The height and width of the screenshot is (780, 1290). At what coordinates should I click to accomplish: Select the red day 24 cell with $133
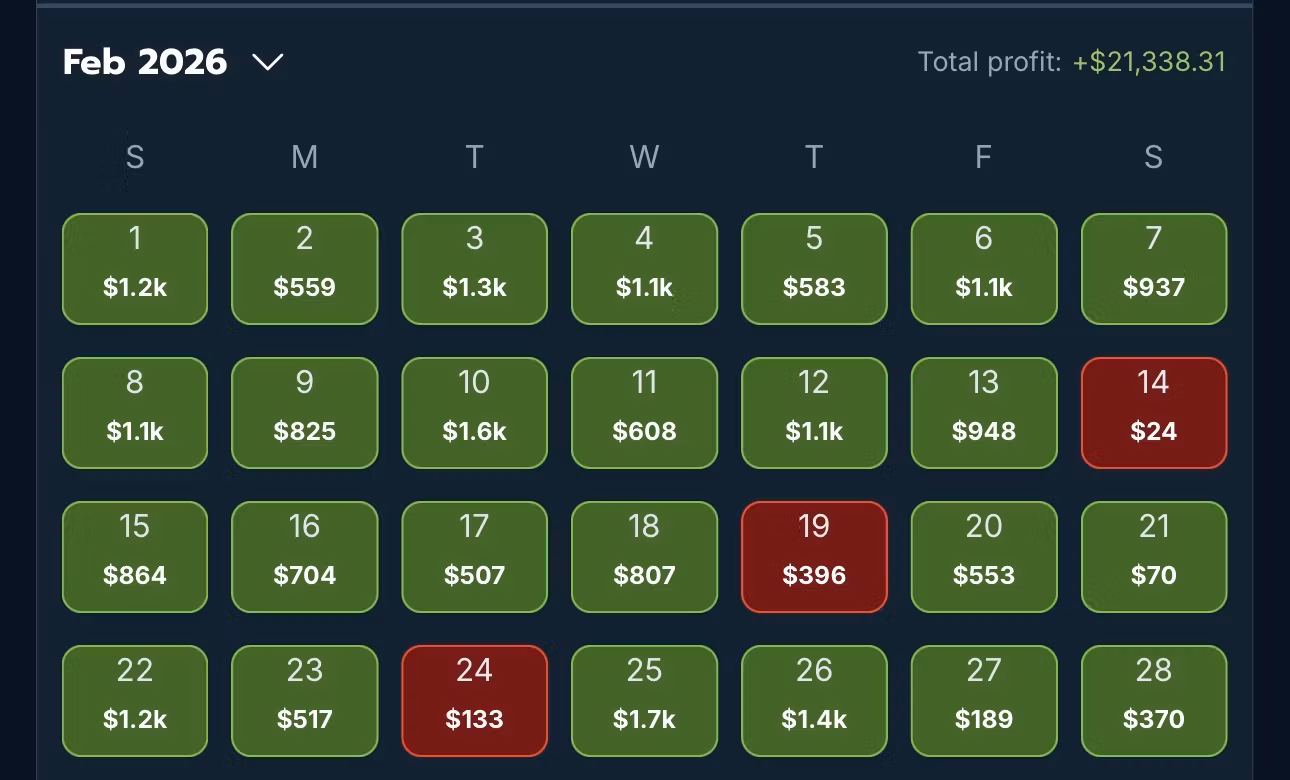pos(475,701)
